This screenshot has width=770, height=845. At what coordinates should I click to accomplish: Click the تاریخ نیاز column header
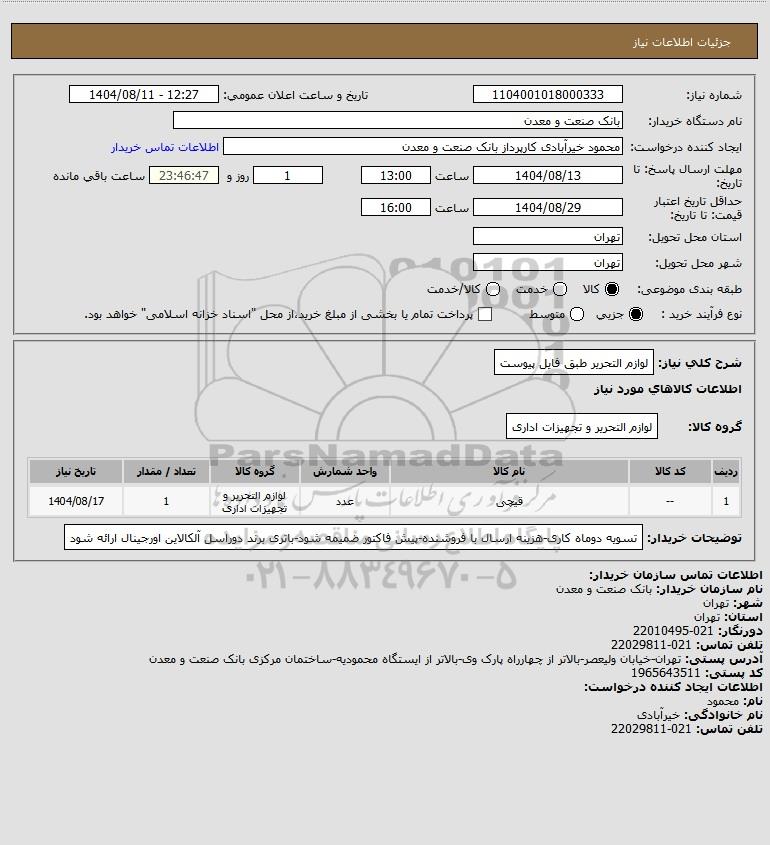click(76, 472)
